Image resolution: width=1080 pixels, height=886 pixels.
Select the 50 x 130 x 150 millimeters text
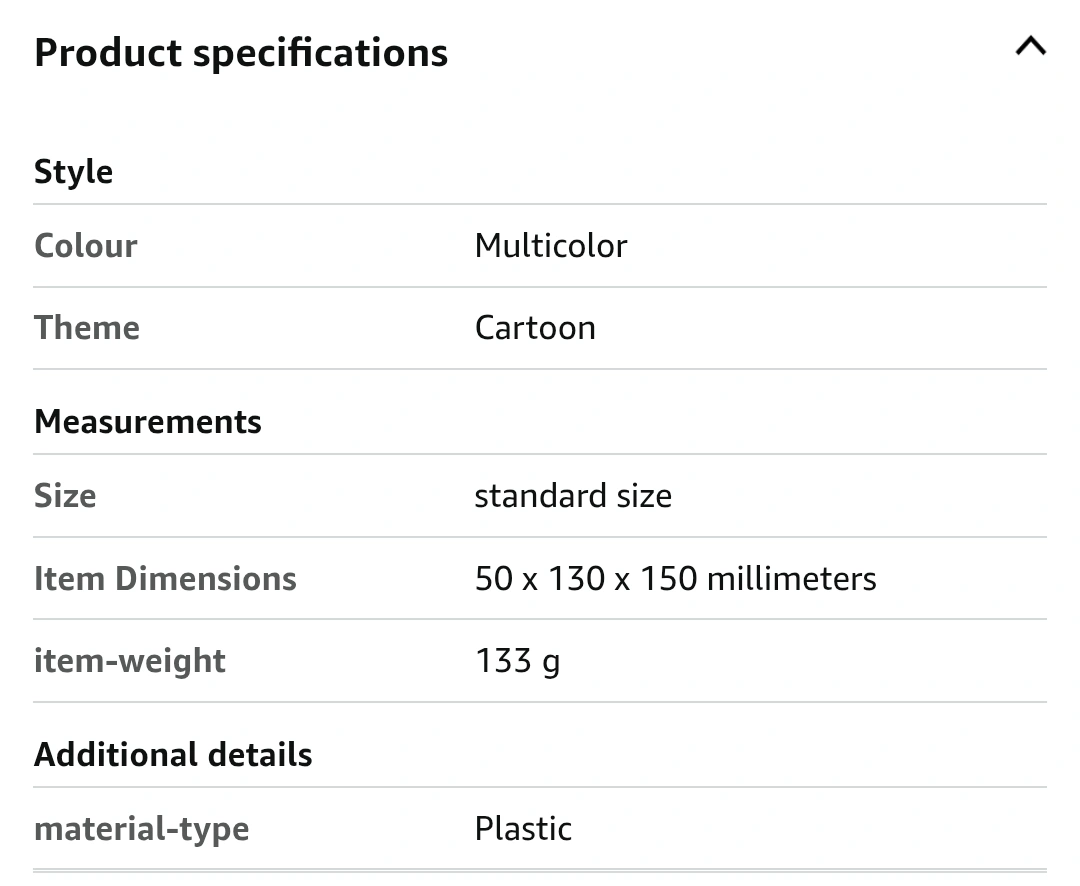[x=676, y=578]
